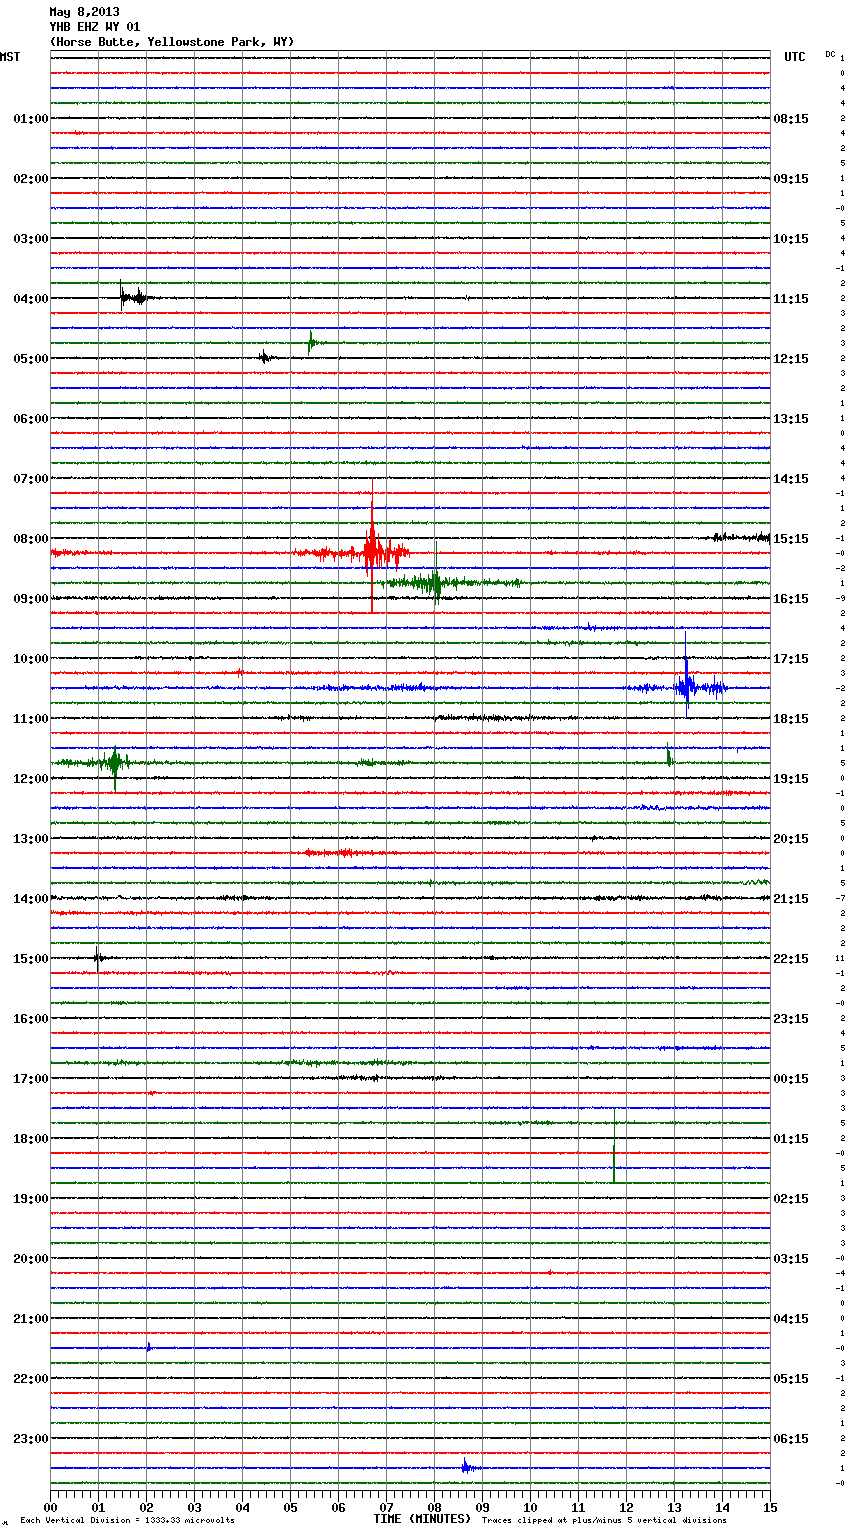Viewport: 850px width, 1534px height.
Task: Click the minute 07 tick label
Action: [386, 1507]
